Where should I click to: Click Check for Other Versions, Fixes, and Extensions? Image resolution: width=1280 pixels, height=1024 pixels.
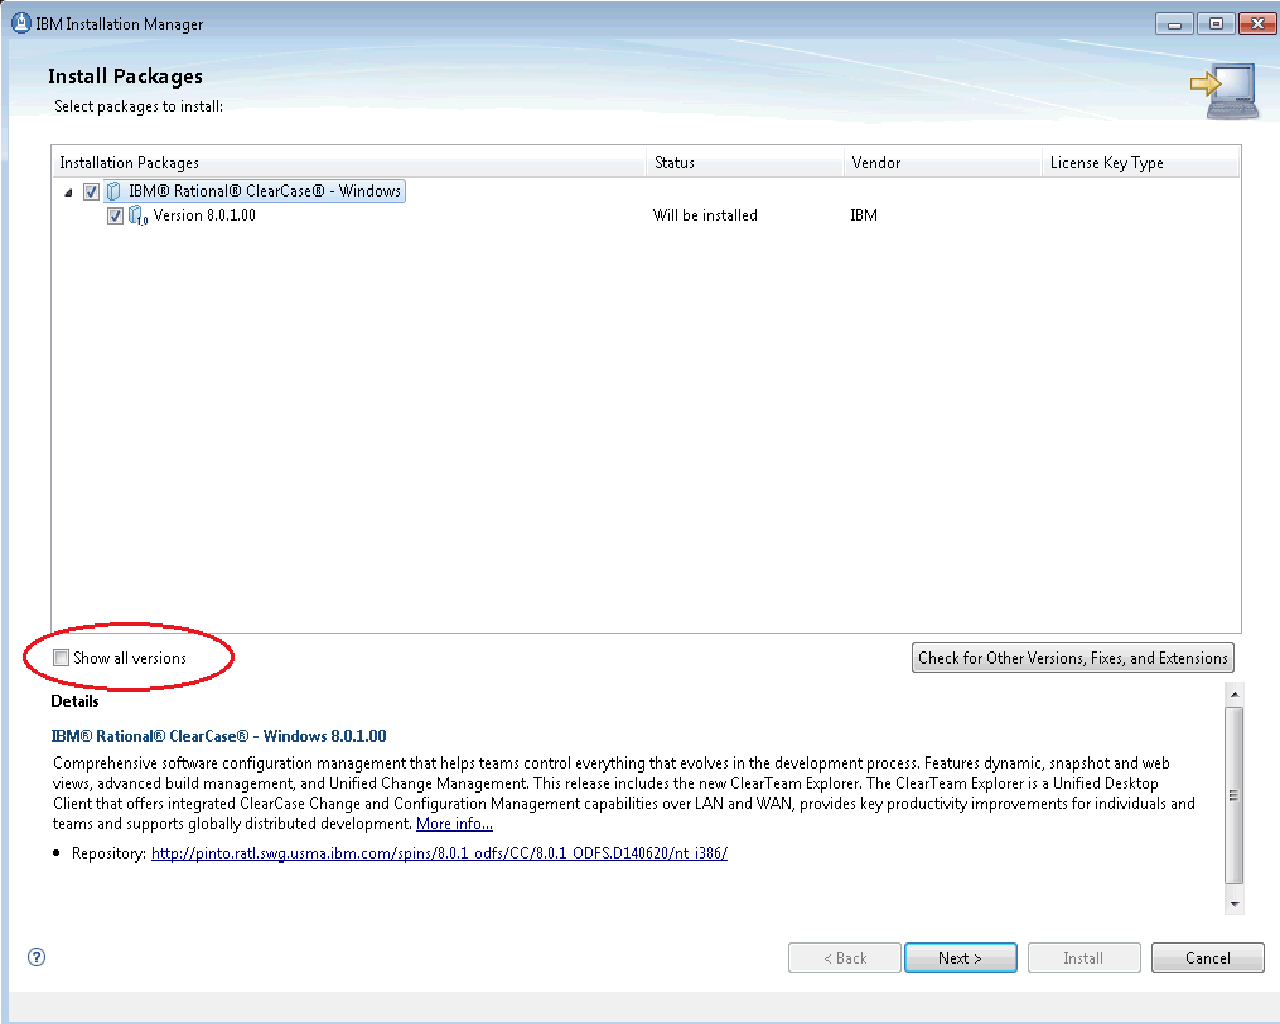click(1073, 658)
